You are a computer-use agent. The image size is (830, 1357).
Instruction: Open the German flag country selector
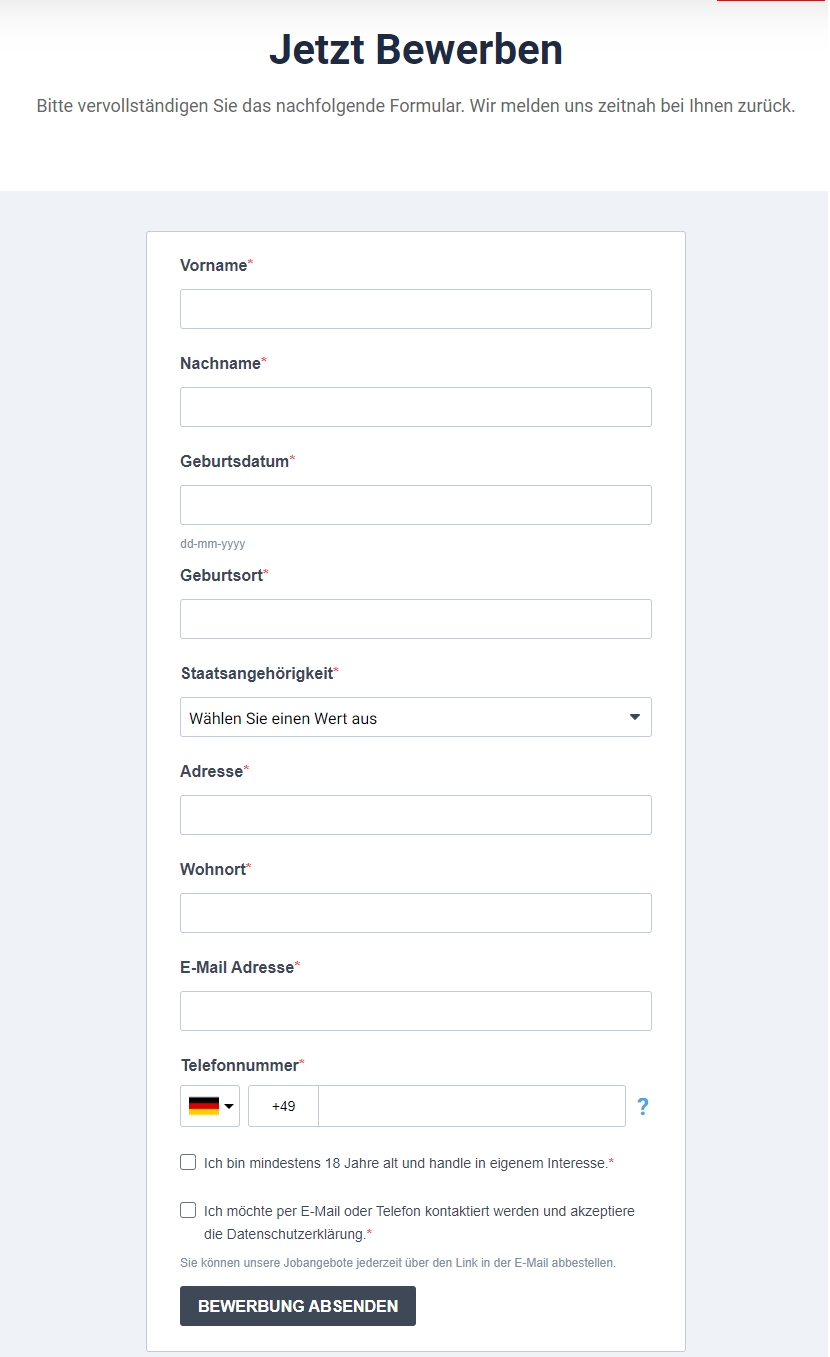[210, 1106]
